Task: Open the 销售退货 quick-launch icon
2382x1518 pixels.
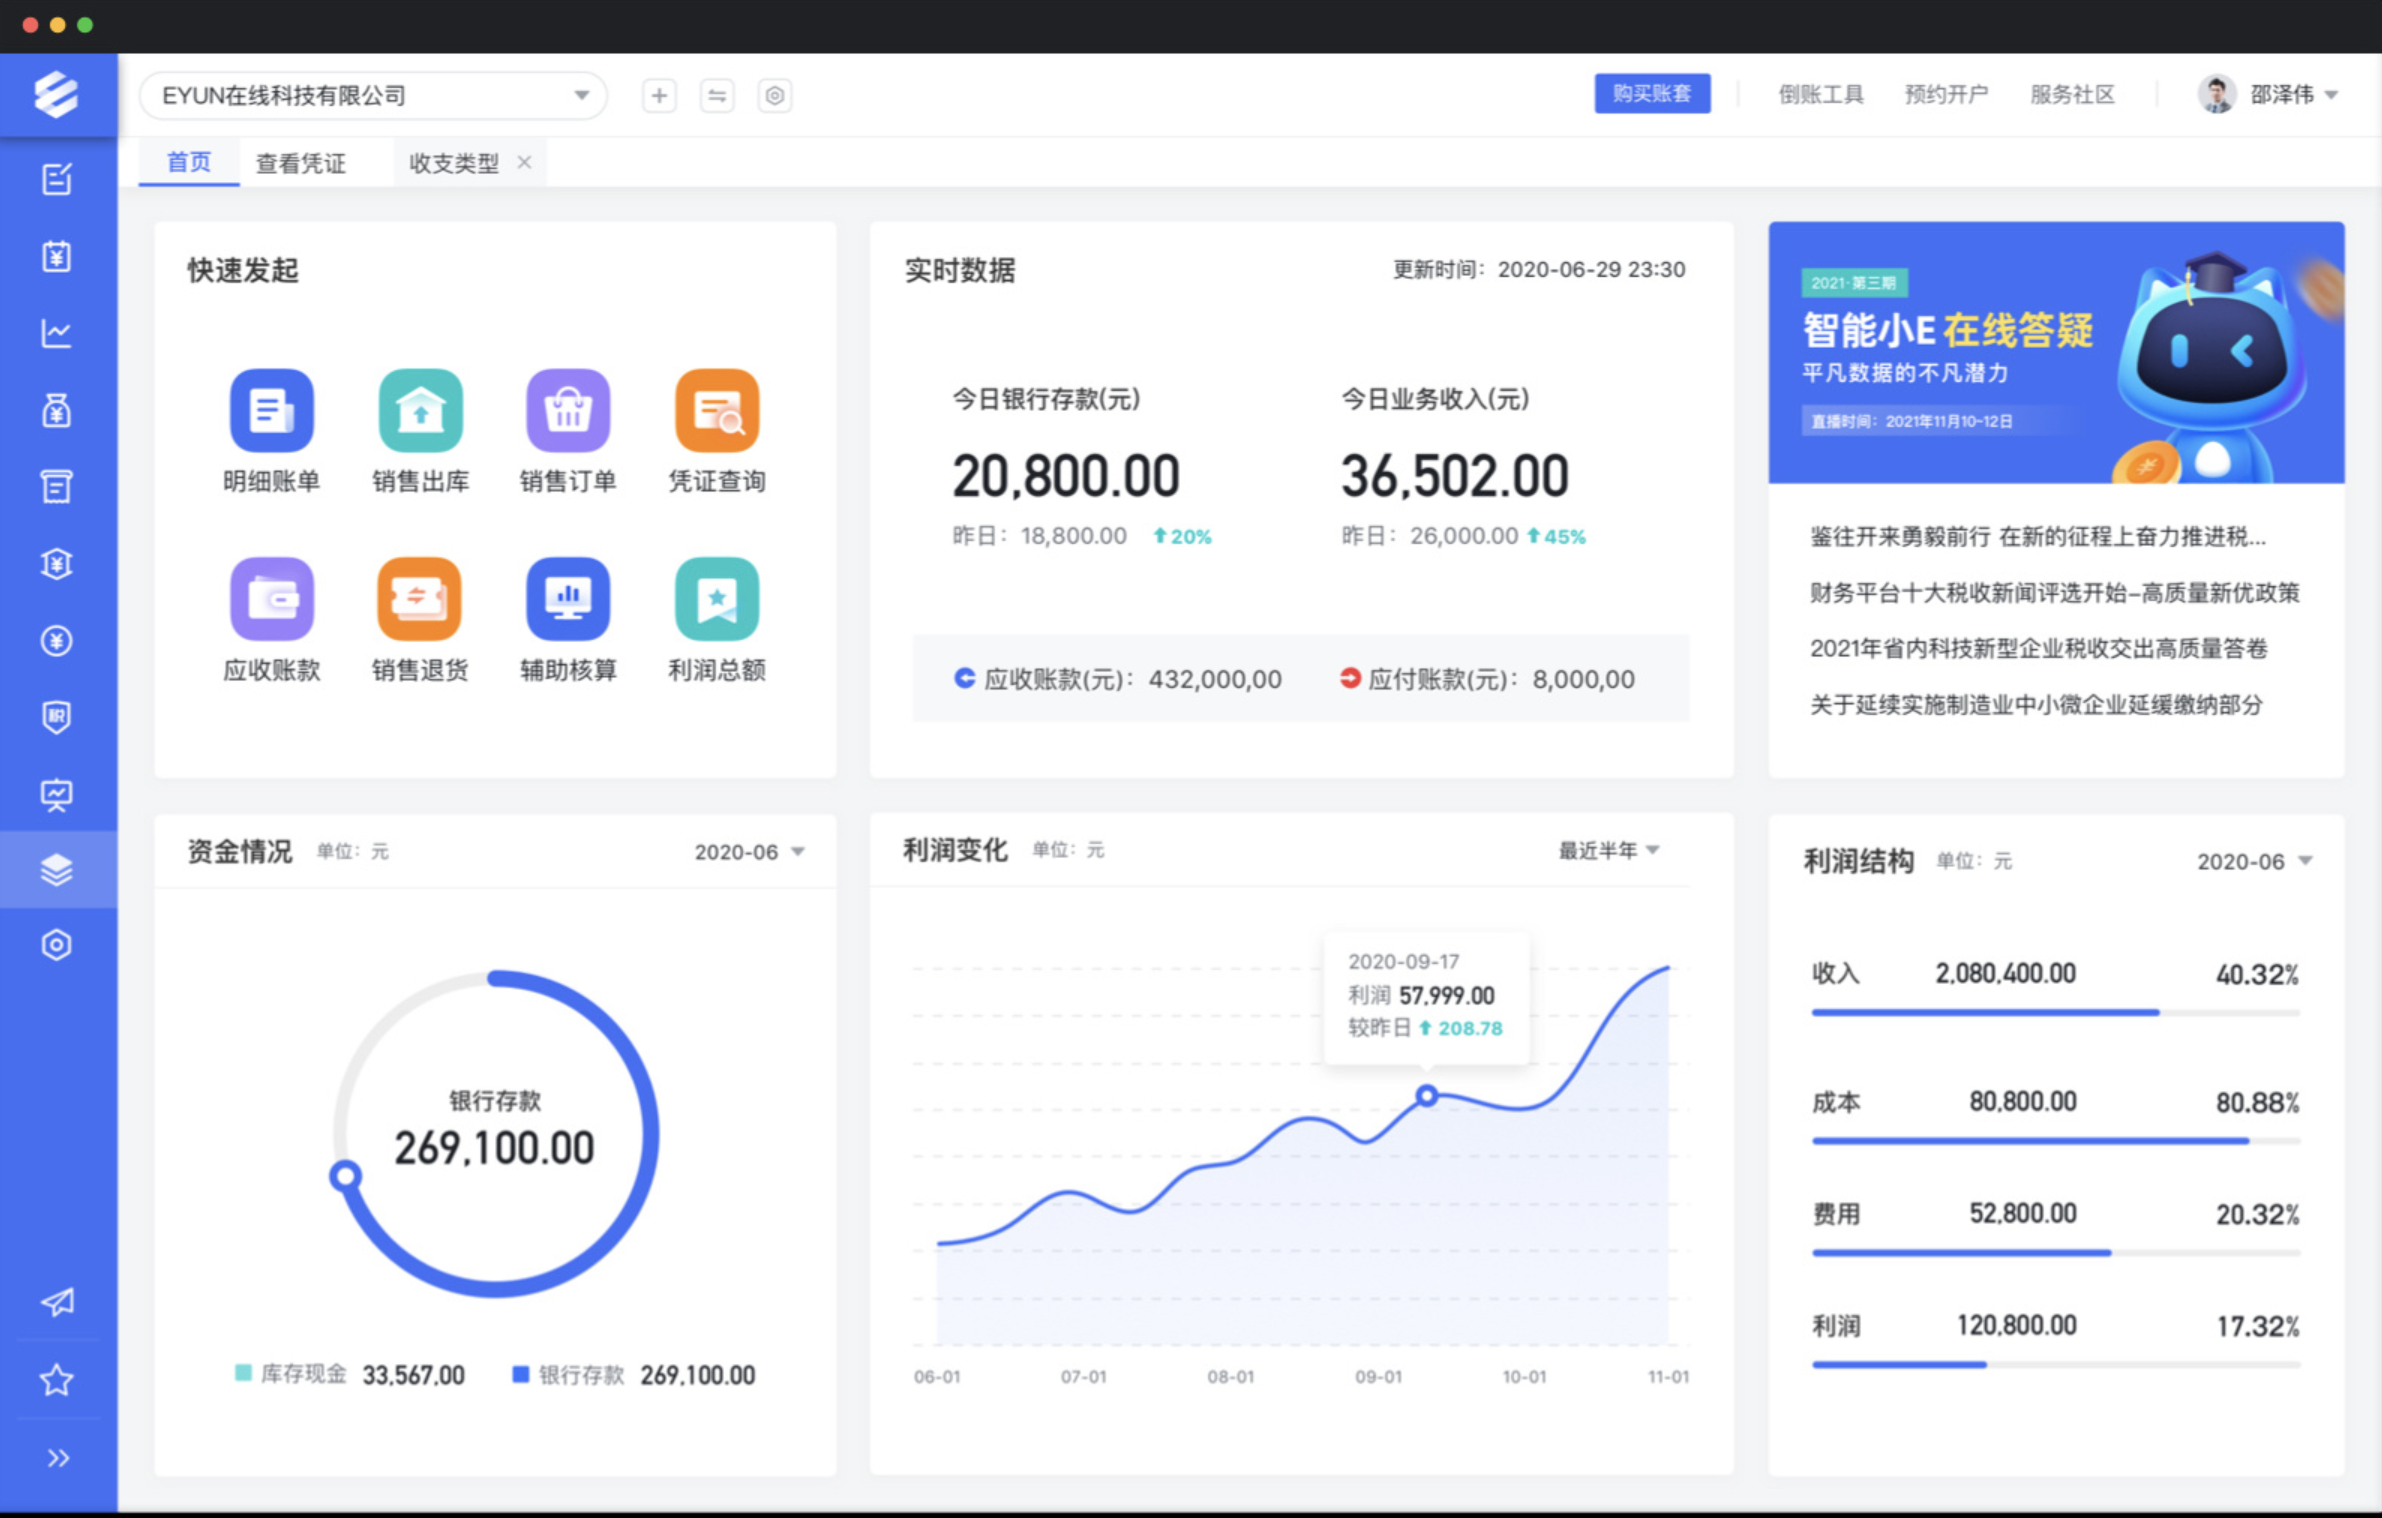Action: coord(420,599)
